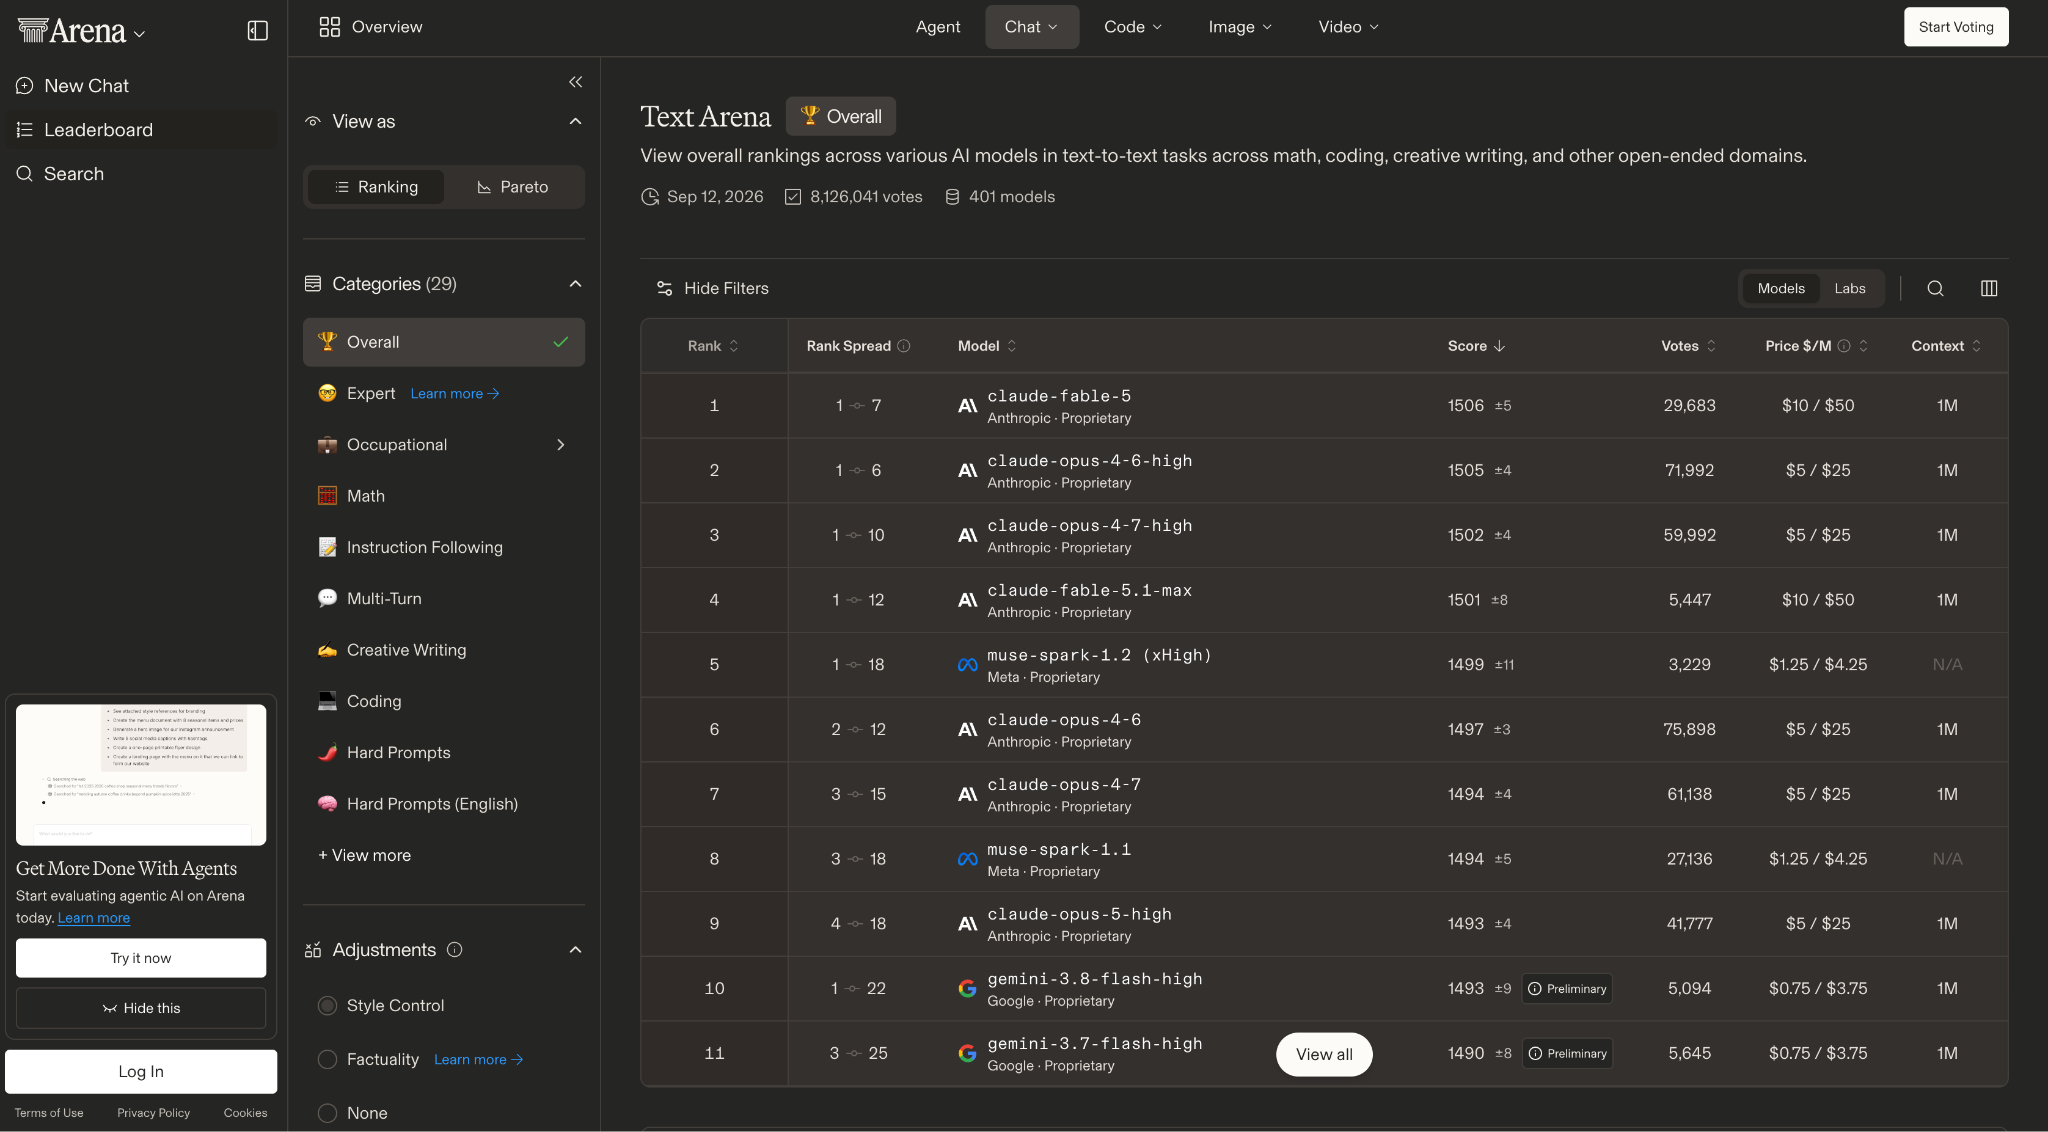Viewport: 2048px width, 1132px height.
Task: Click the Hide Filters sliders icon
Action: point(664,288)
